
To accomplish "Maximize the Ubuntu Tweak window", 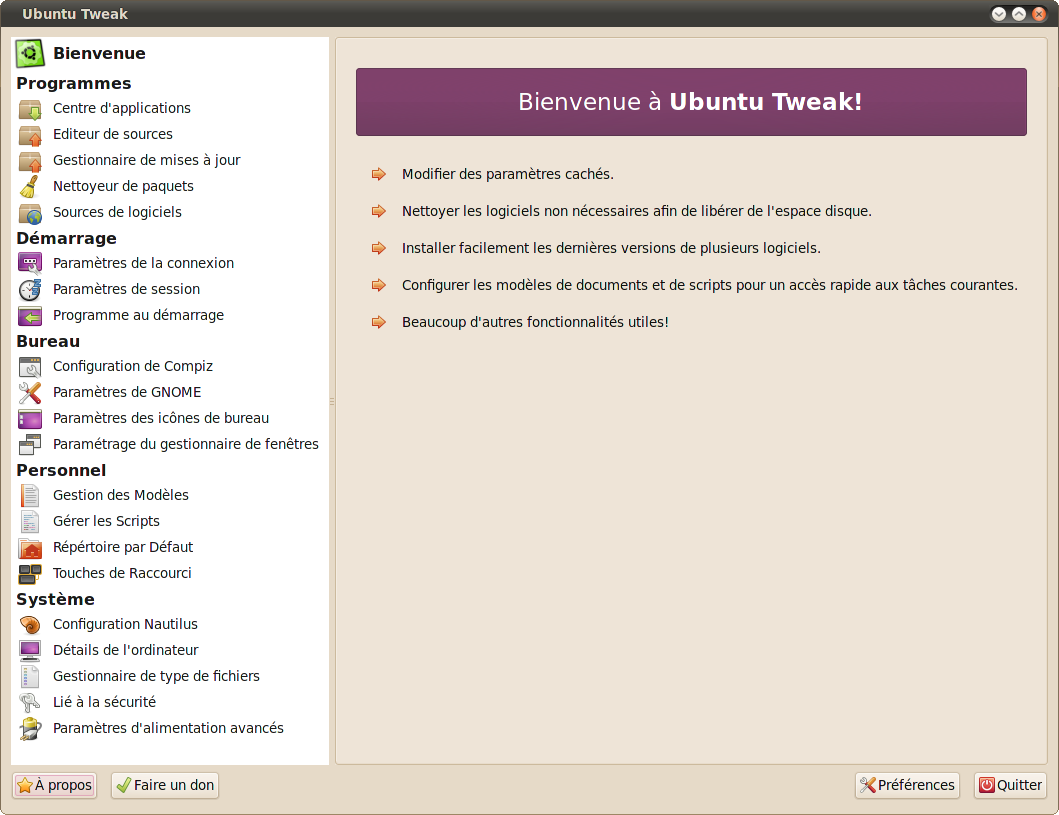I will point(1019,14).
